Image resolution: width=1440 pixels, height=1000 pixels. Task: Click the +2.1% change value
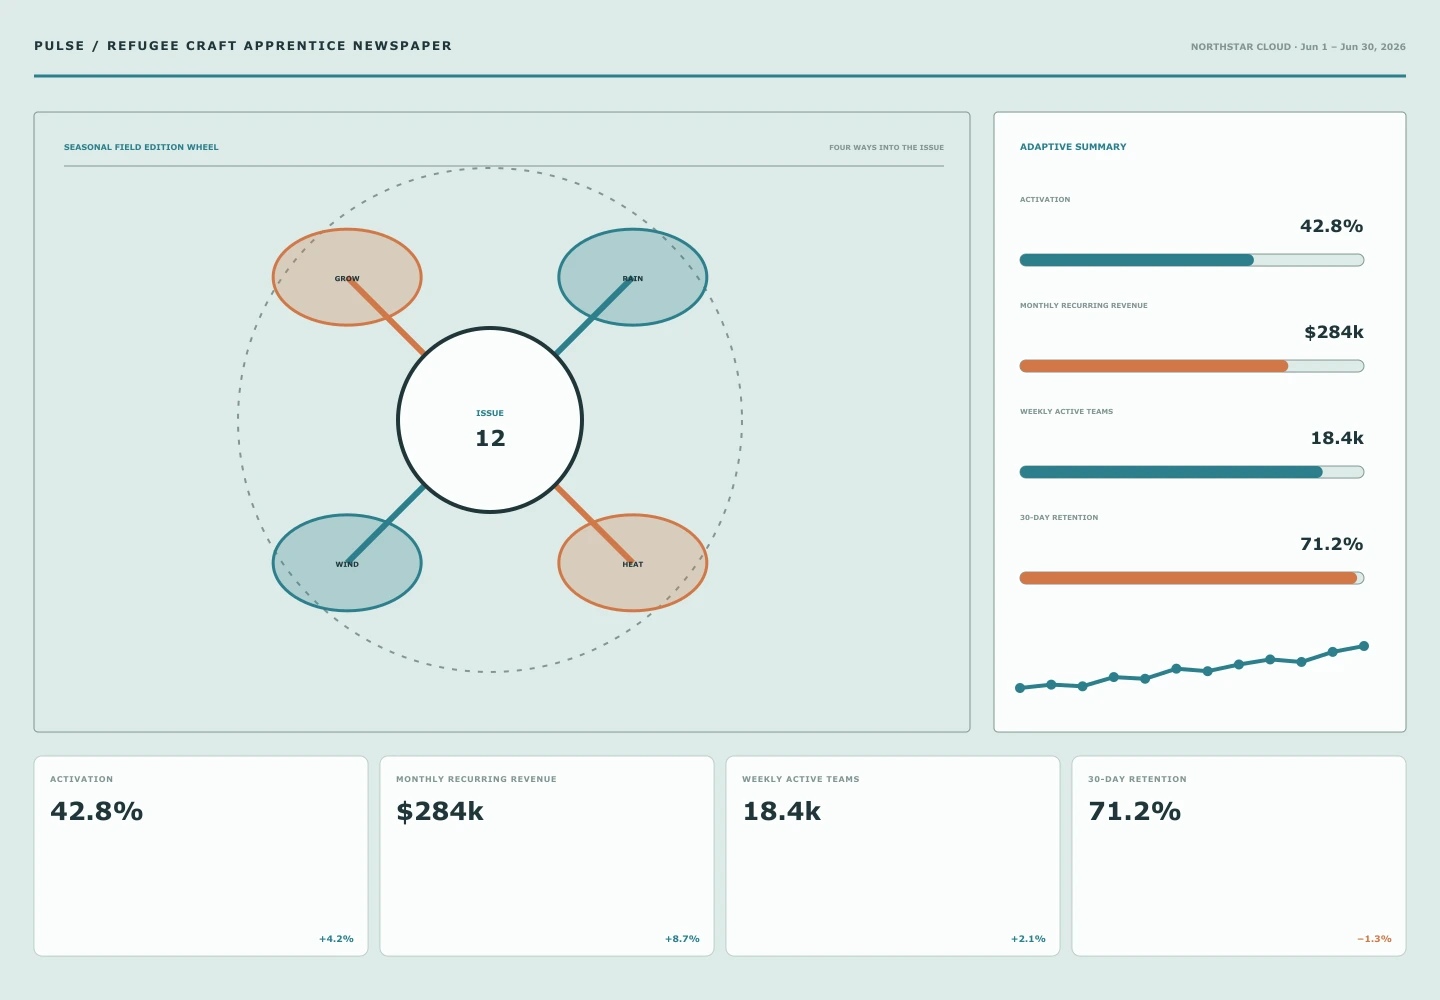point(1028,939)
